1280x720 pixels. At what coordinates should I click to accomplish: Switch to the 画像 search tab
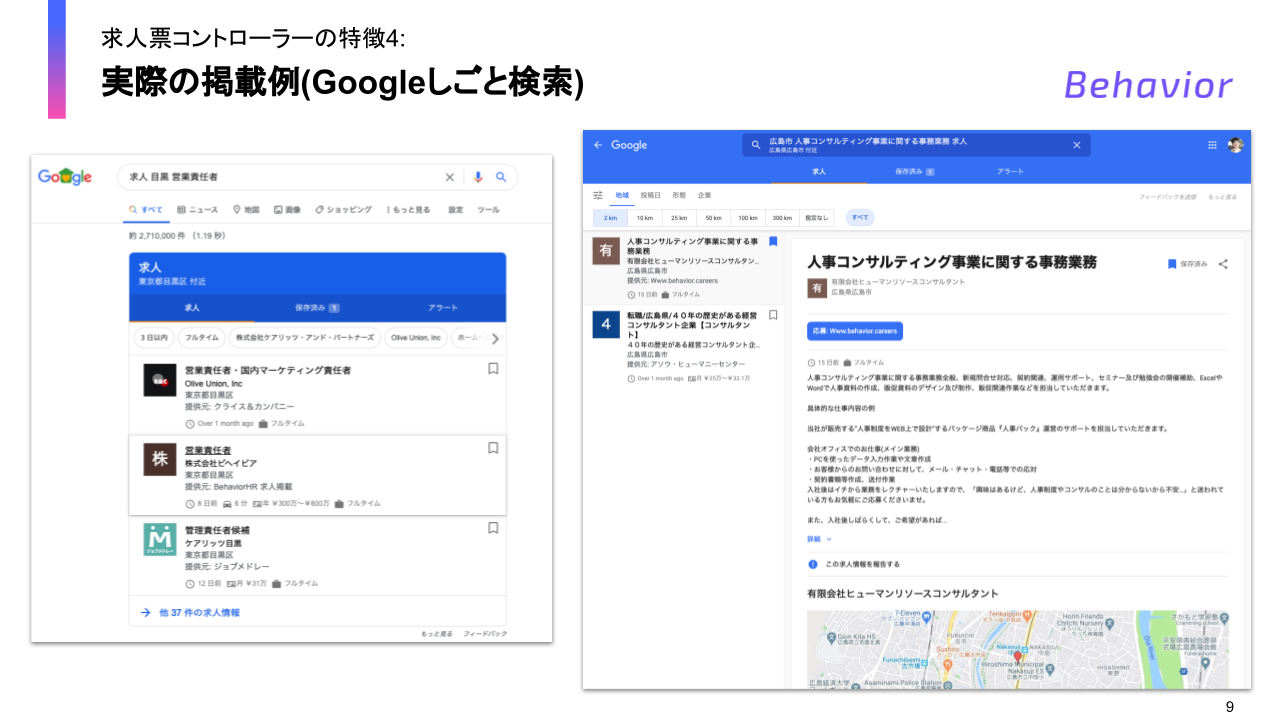[288, 210]
